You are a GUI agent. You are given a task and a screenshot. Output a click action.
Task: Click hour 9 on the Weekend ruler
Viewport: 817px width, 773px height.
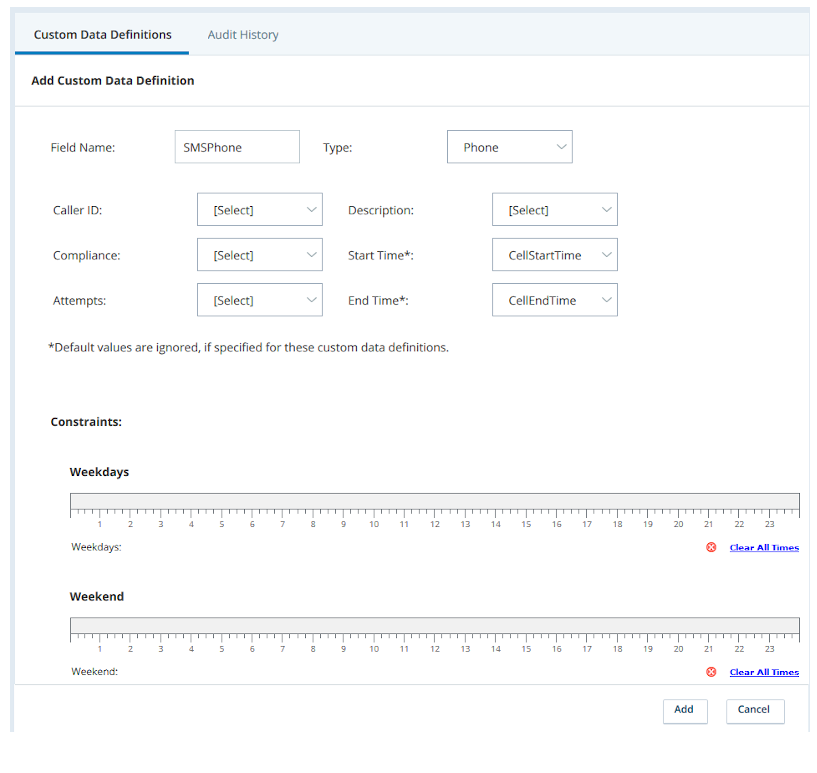point(343,649)
